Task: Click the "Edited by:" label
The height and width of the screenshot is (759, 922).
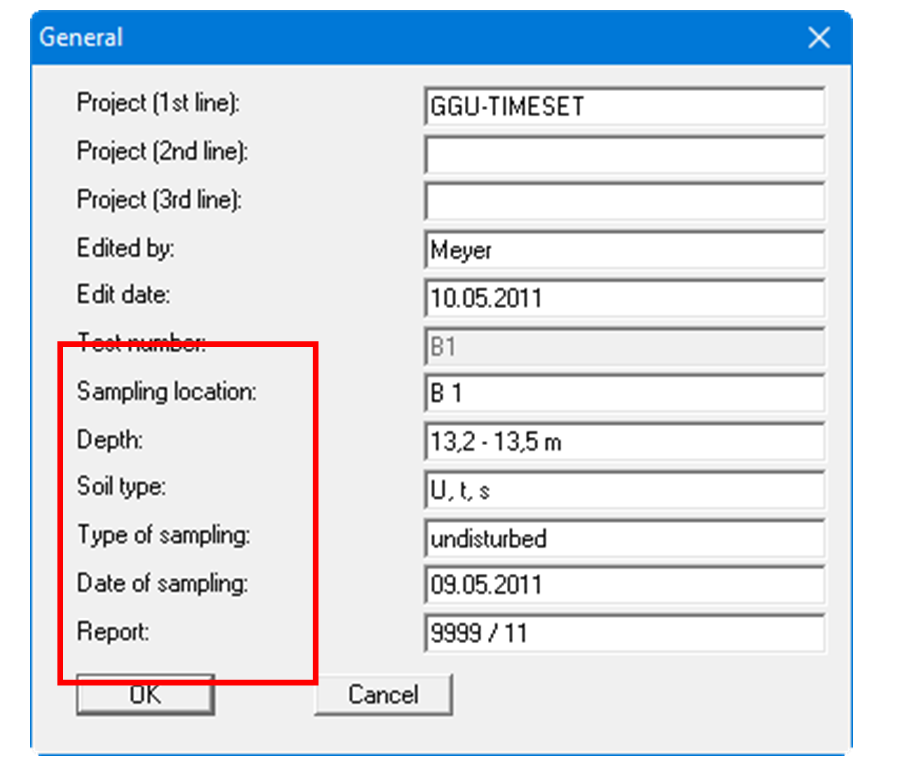Action: (125, 247)
